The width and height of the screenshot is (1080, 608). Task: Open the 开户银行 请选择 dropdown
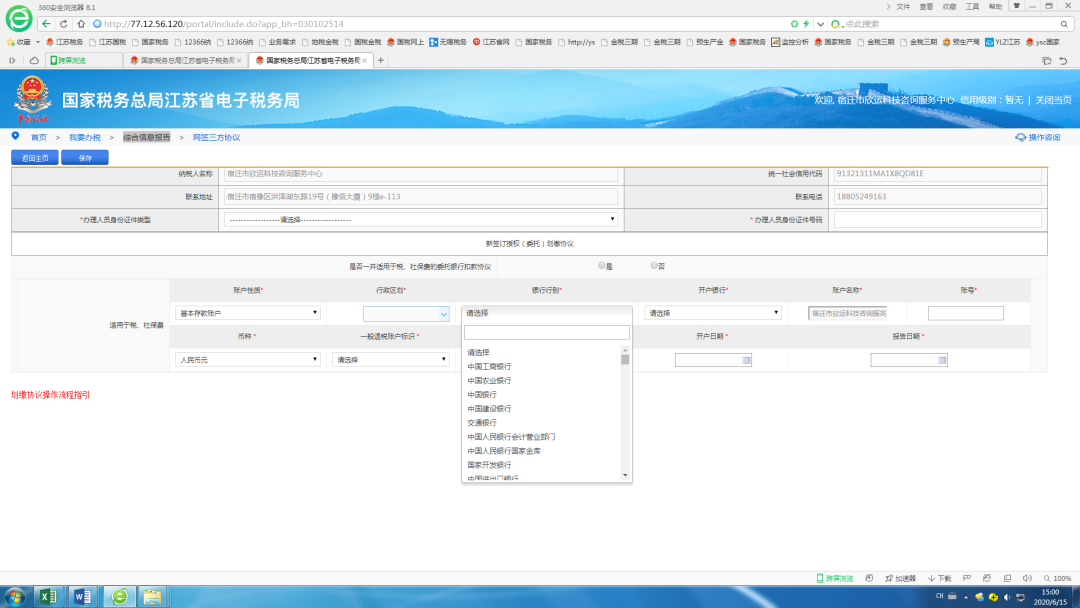click(x=713, y=313)
